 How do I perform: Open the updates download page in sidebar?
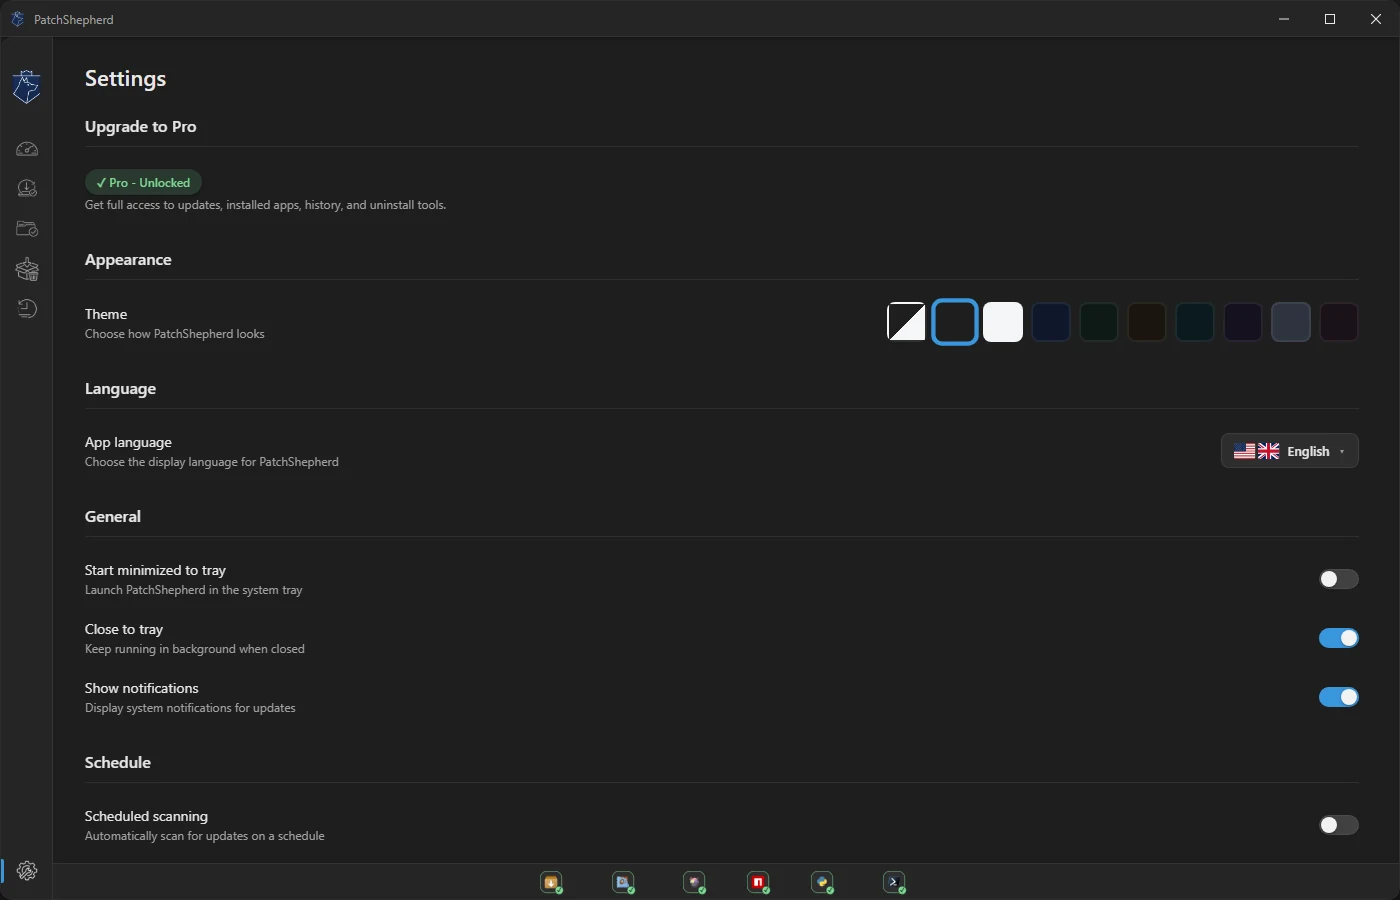point(27,188)
